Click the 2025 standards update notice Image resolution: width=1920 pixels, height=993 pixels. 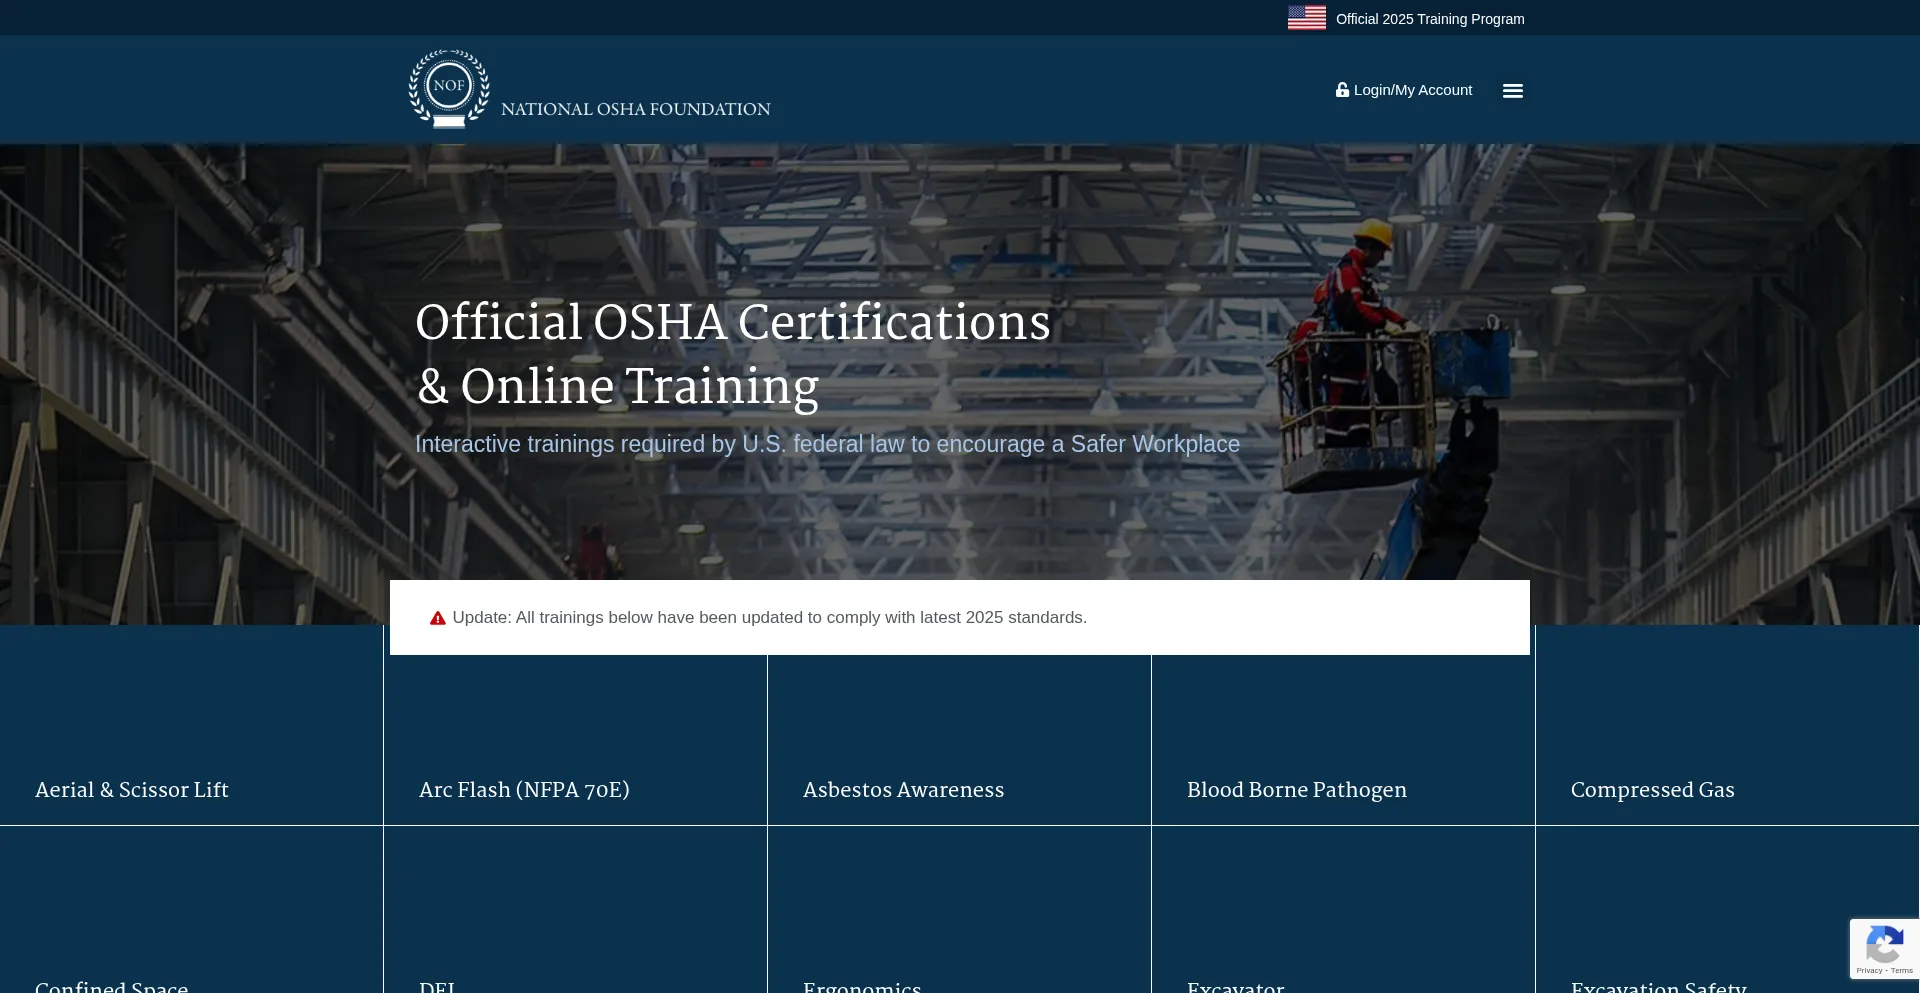[x=769, y=618]
